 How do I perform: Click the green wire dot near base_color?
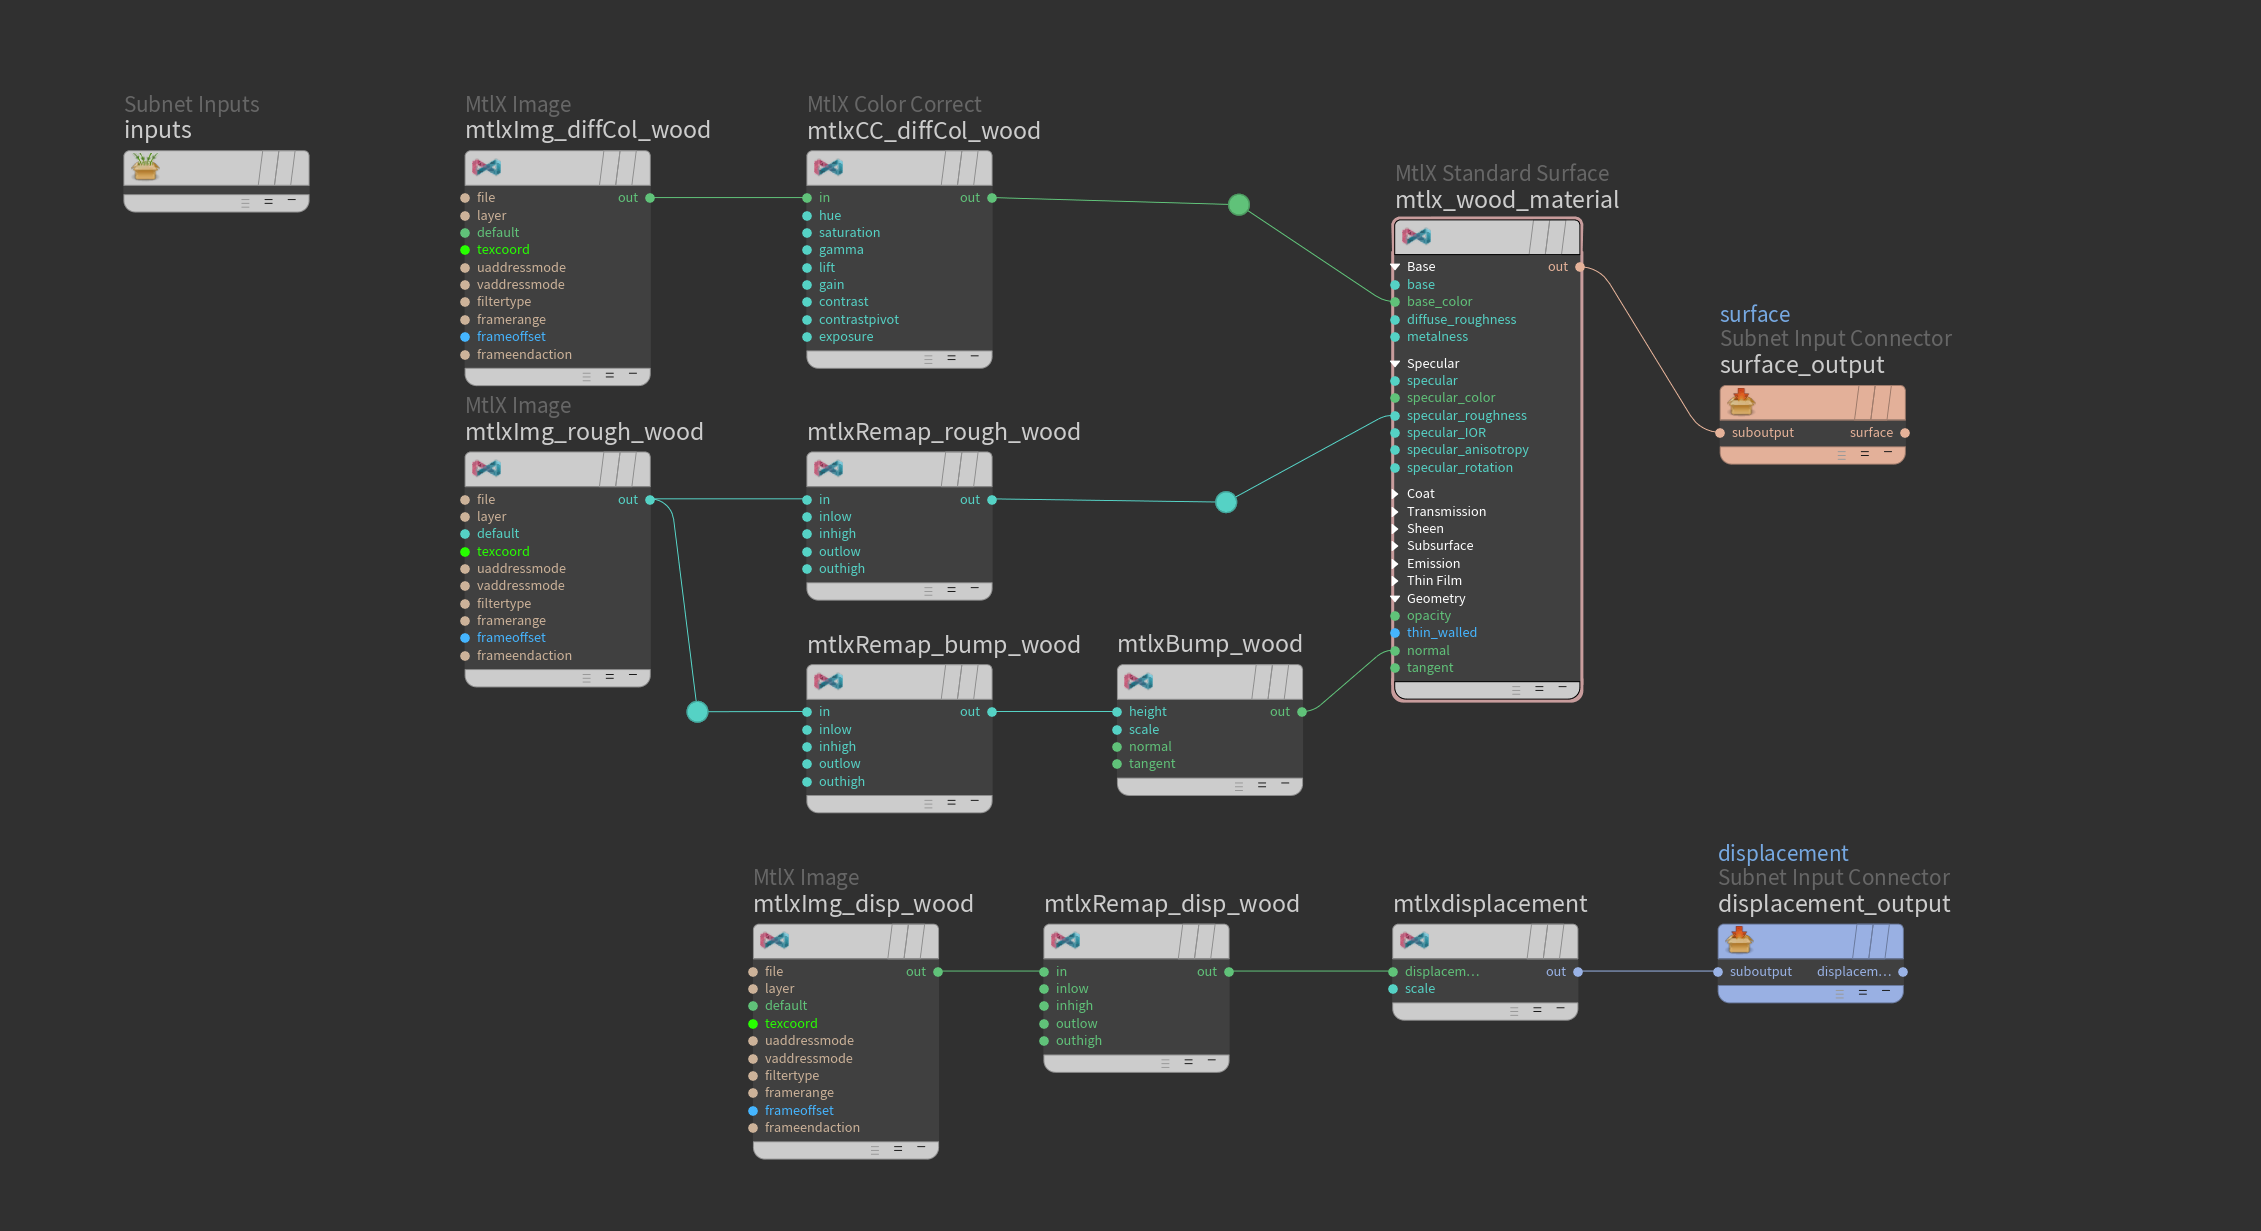point(1238,205)
